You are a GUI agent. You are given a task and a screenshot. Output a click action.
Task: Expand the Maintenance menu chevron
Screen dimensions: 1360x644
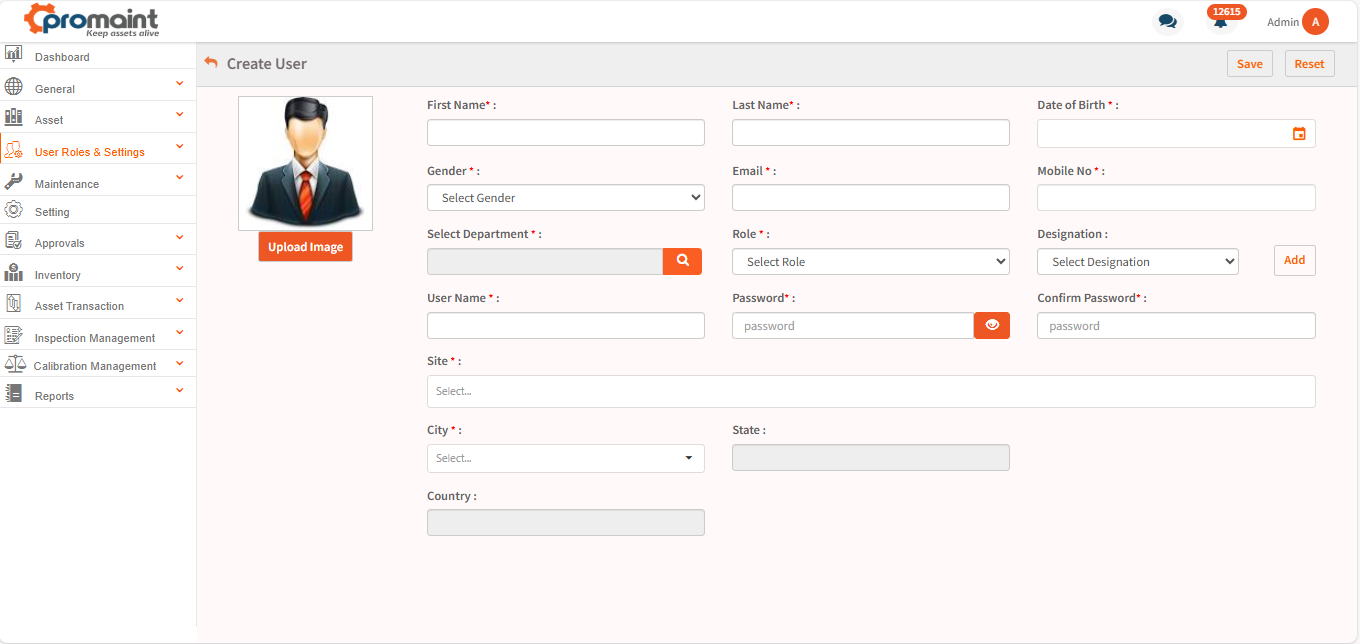180,177
